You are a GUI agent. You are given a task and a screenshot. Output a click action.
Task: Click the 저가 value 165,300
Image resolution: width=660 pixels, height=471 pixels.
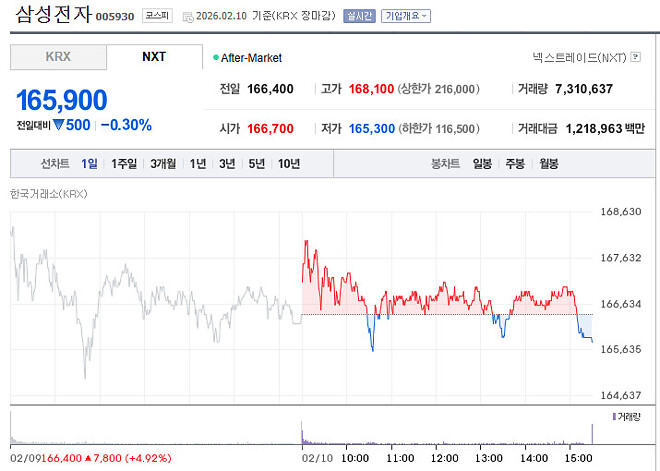tap(372, 128)
